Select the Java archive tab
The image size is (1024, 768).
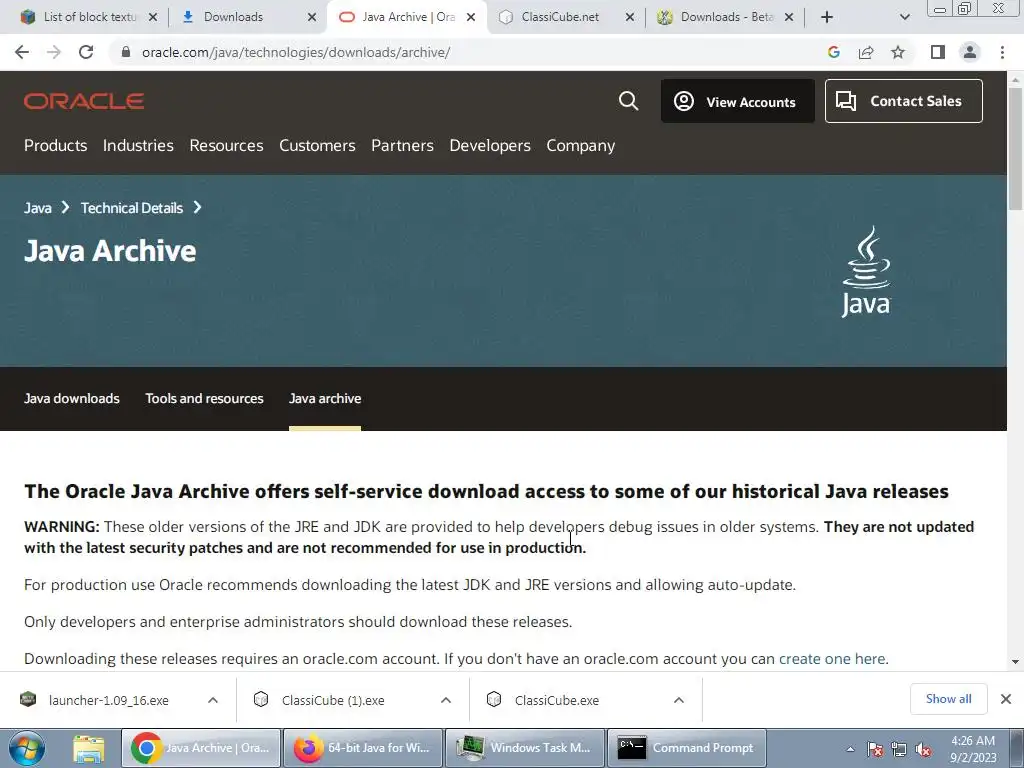click(x=325, y=398)
